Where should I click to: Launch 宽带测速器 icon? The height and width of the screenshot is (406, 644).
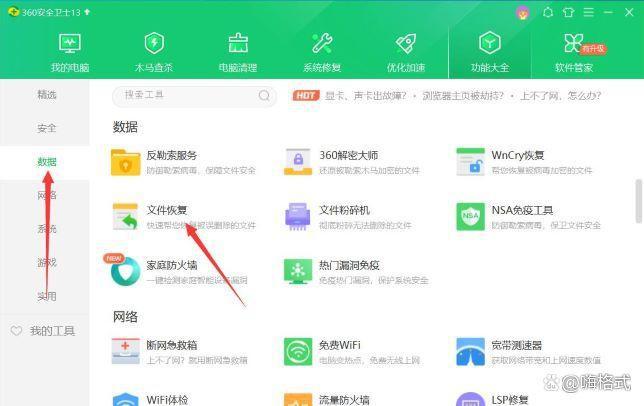[x=471, y=351]
